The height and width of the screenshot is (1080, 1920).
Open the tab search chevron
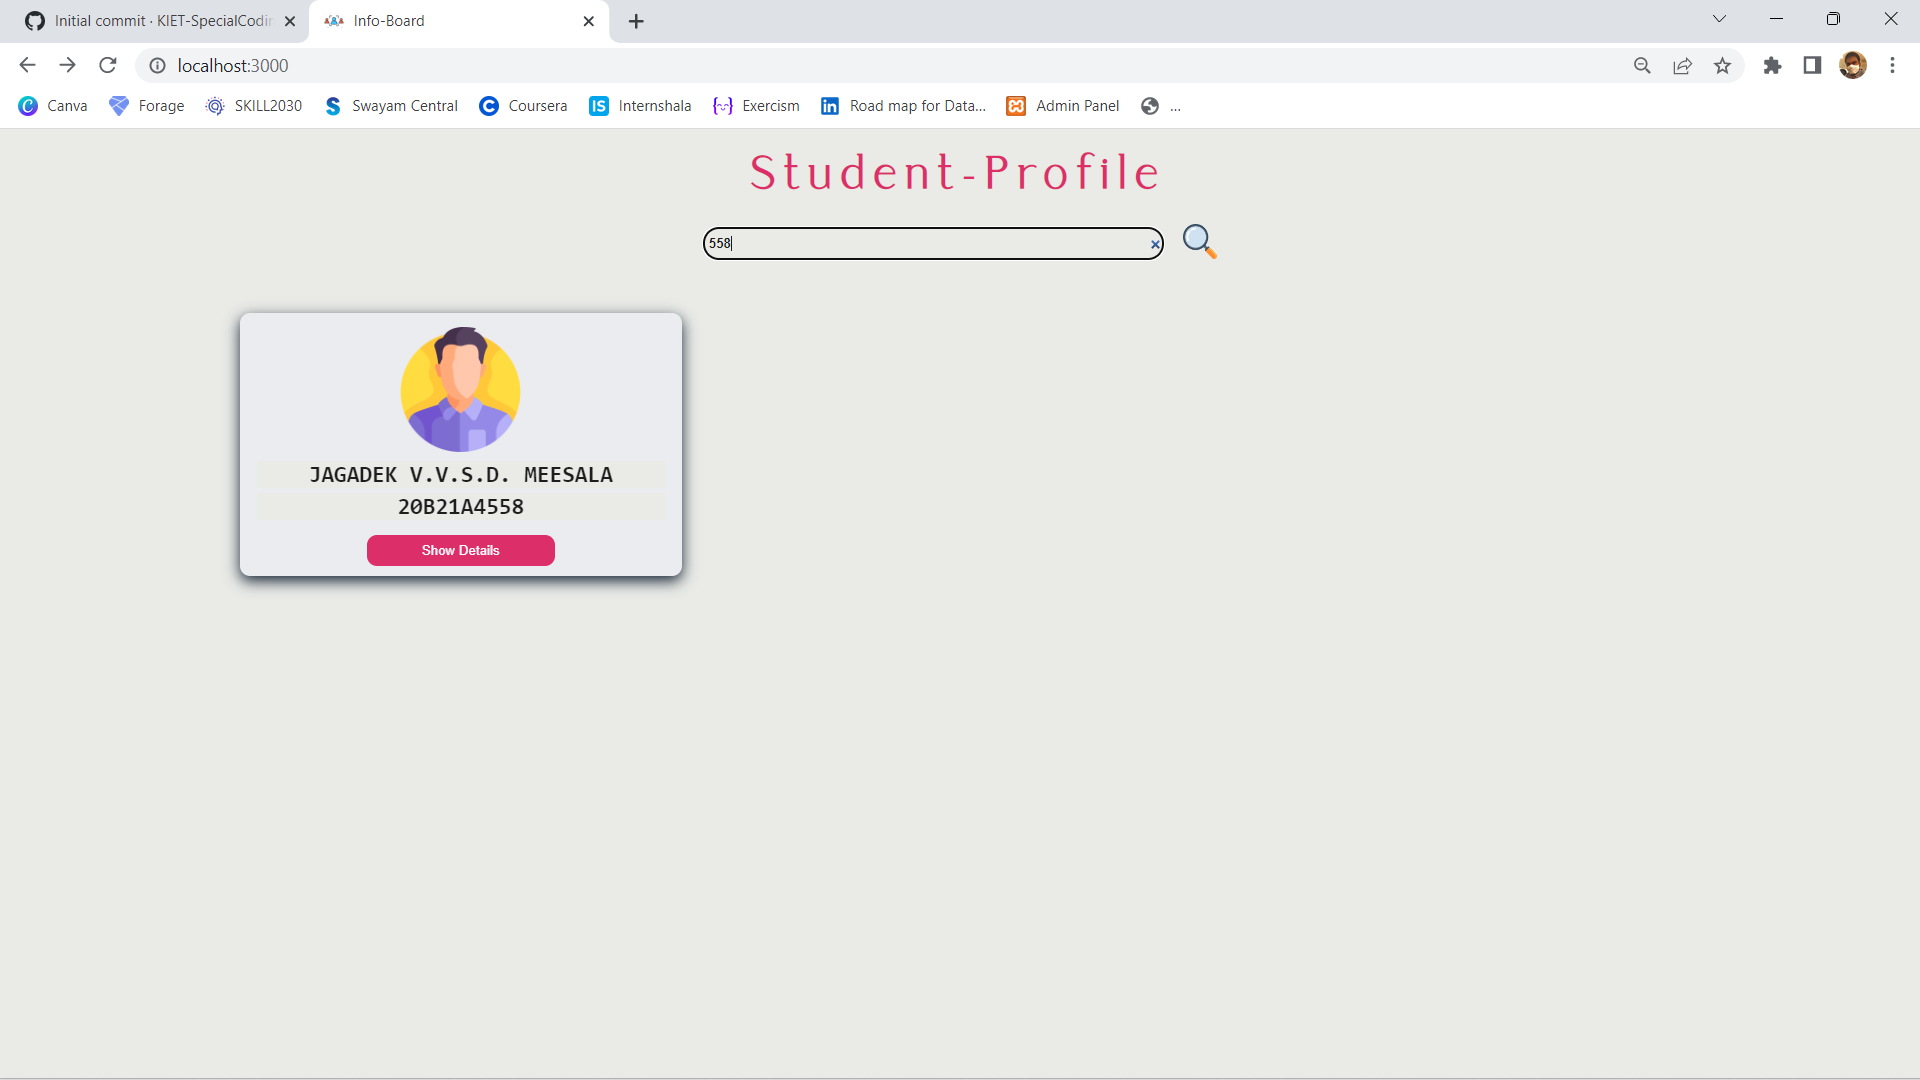tap(1719, 19)
